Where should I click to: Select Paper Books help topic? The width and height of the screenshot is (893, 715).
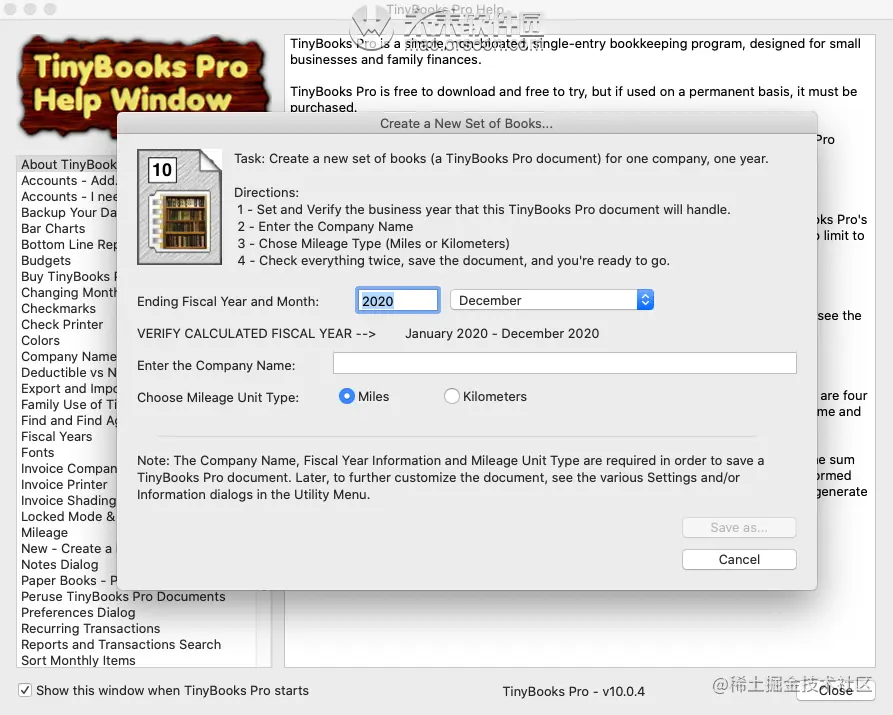[x=68, y=580]
